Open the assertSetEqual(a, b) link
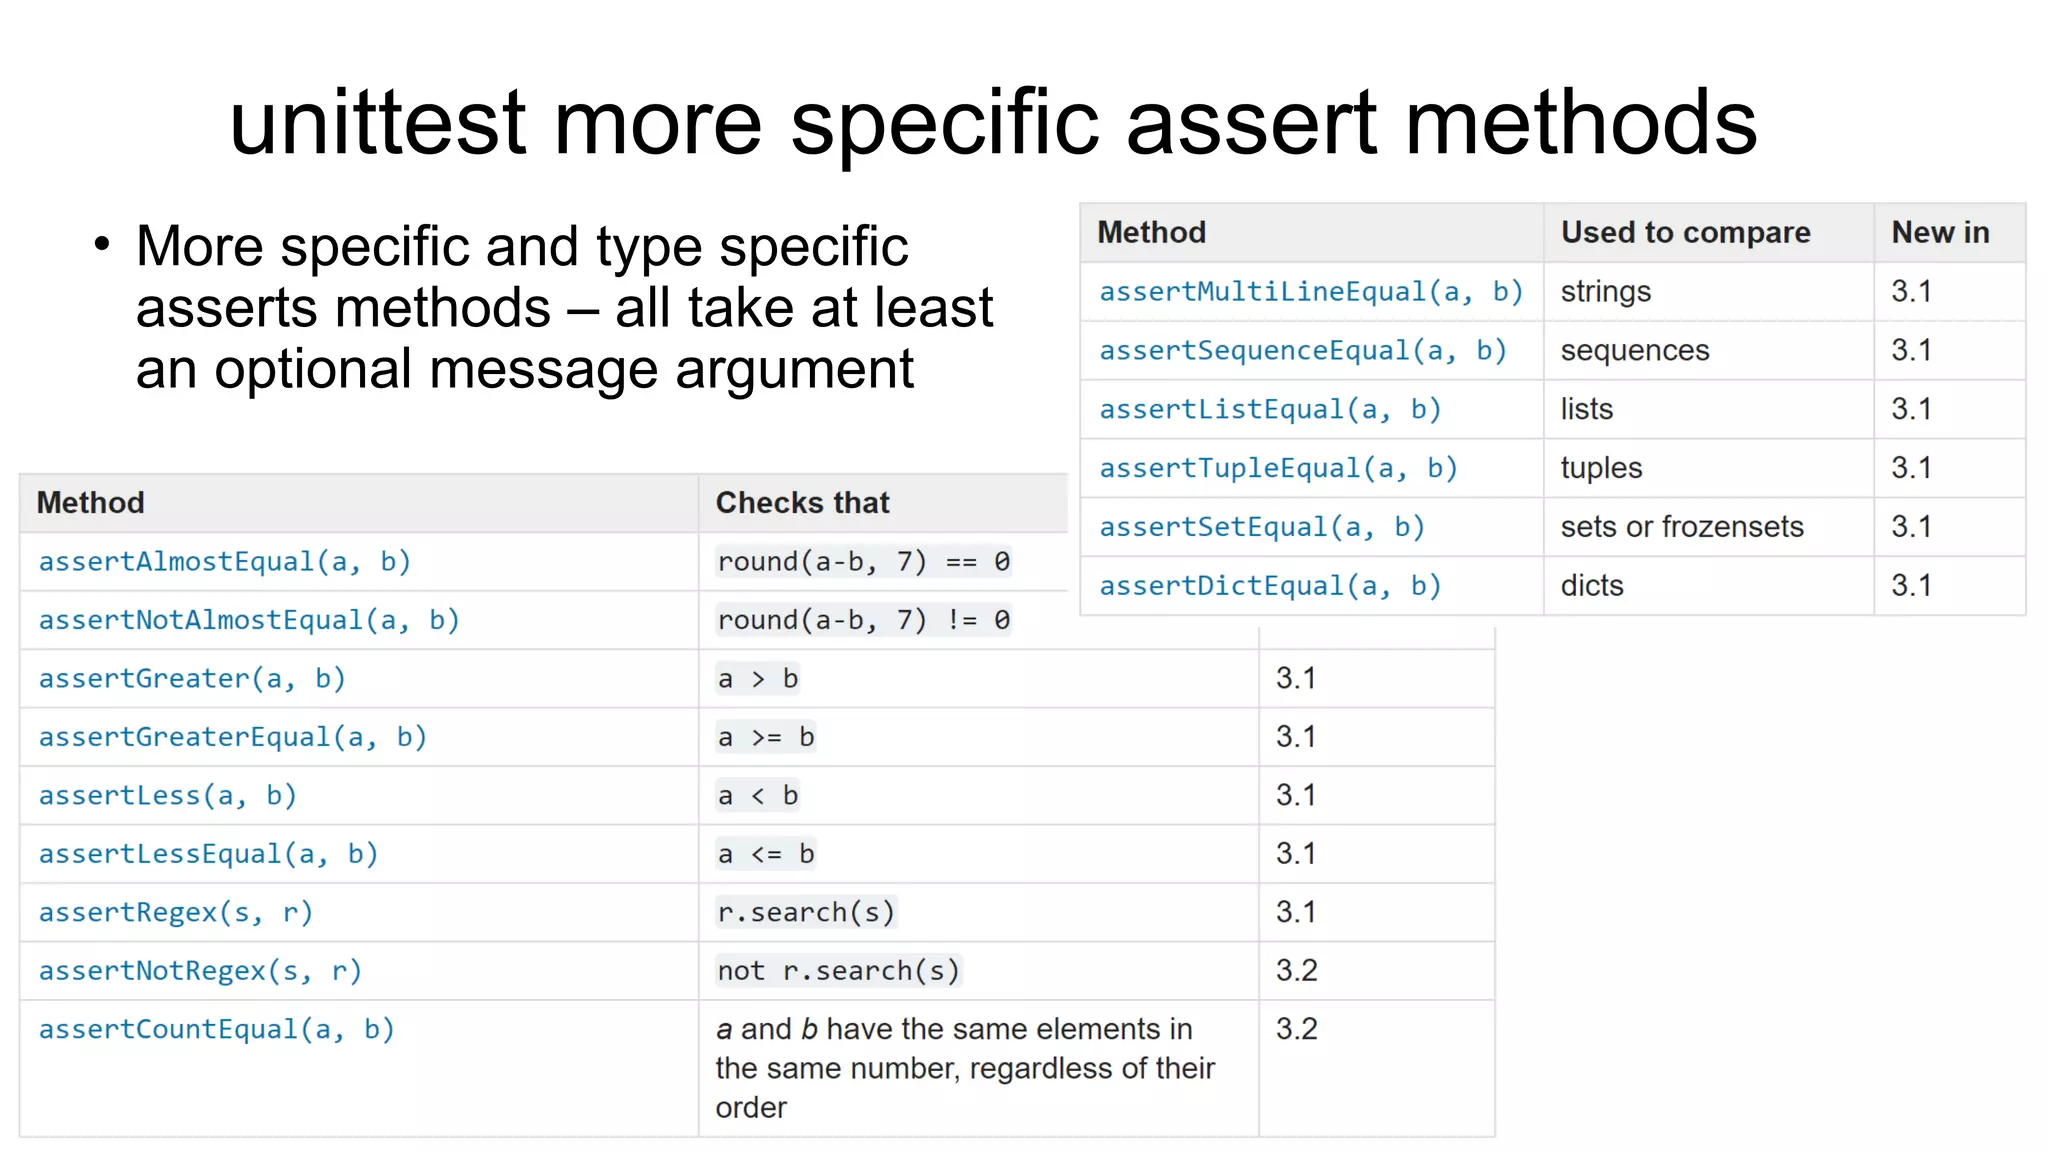This screenshot has height=1152, width=2048. [x=1262, y=527]
